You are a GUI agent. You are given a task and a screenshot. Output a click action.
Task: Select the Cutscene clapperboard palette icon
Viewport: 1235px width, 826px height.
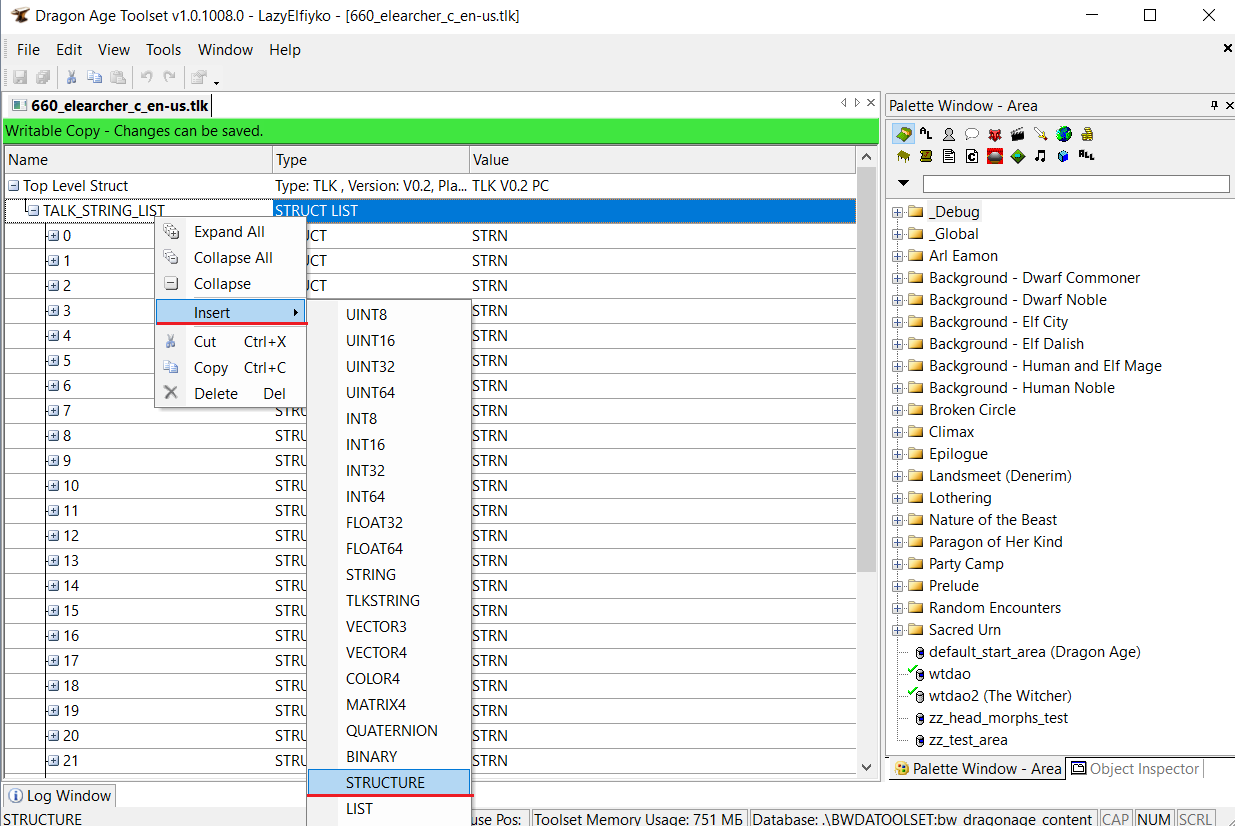pos(1017,134)
